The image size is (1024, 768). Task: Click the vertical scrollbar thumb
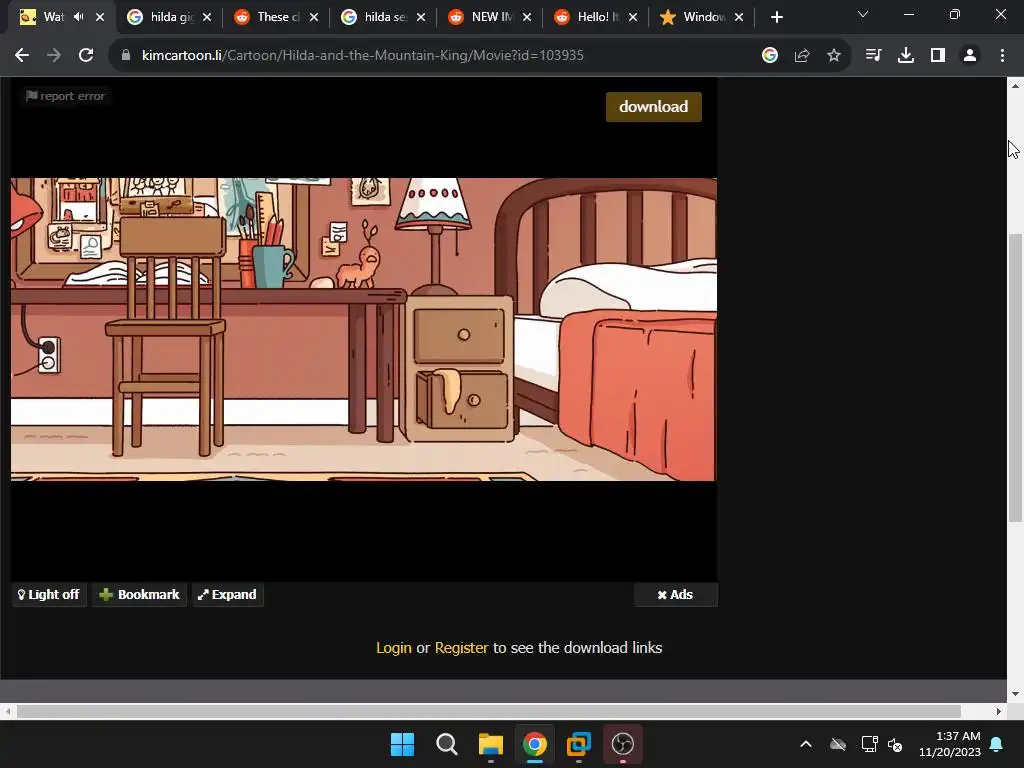click(x=1015, y=377)
